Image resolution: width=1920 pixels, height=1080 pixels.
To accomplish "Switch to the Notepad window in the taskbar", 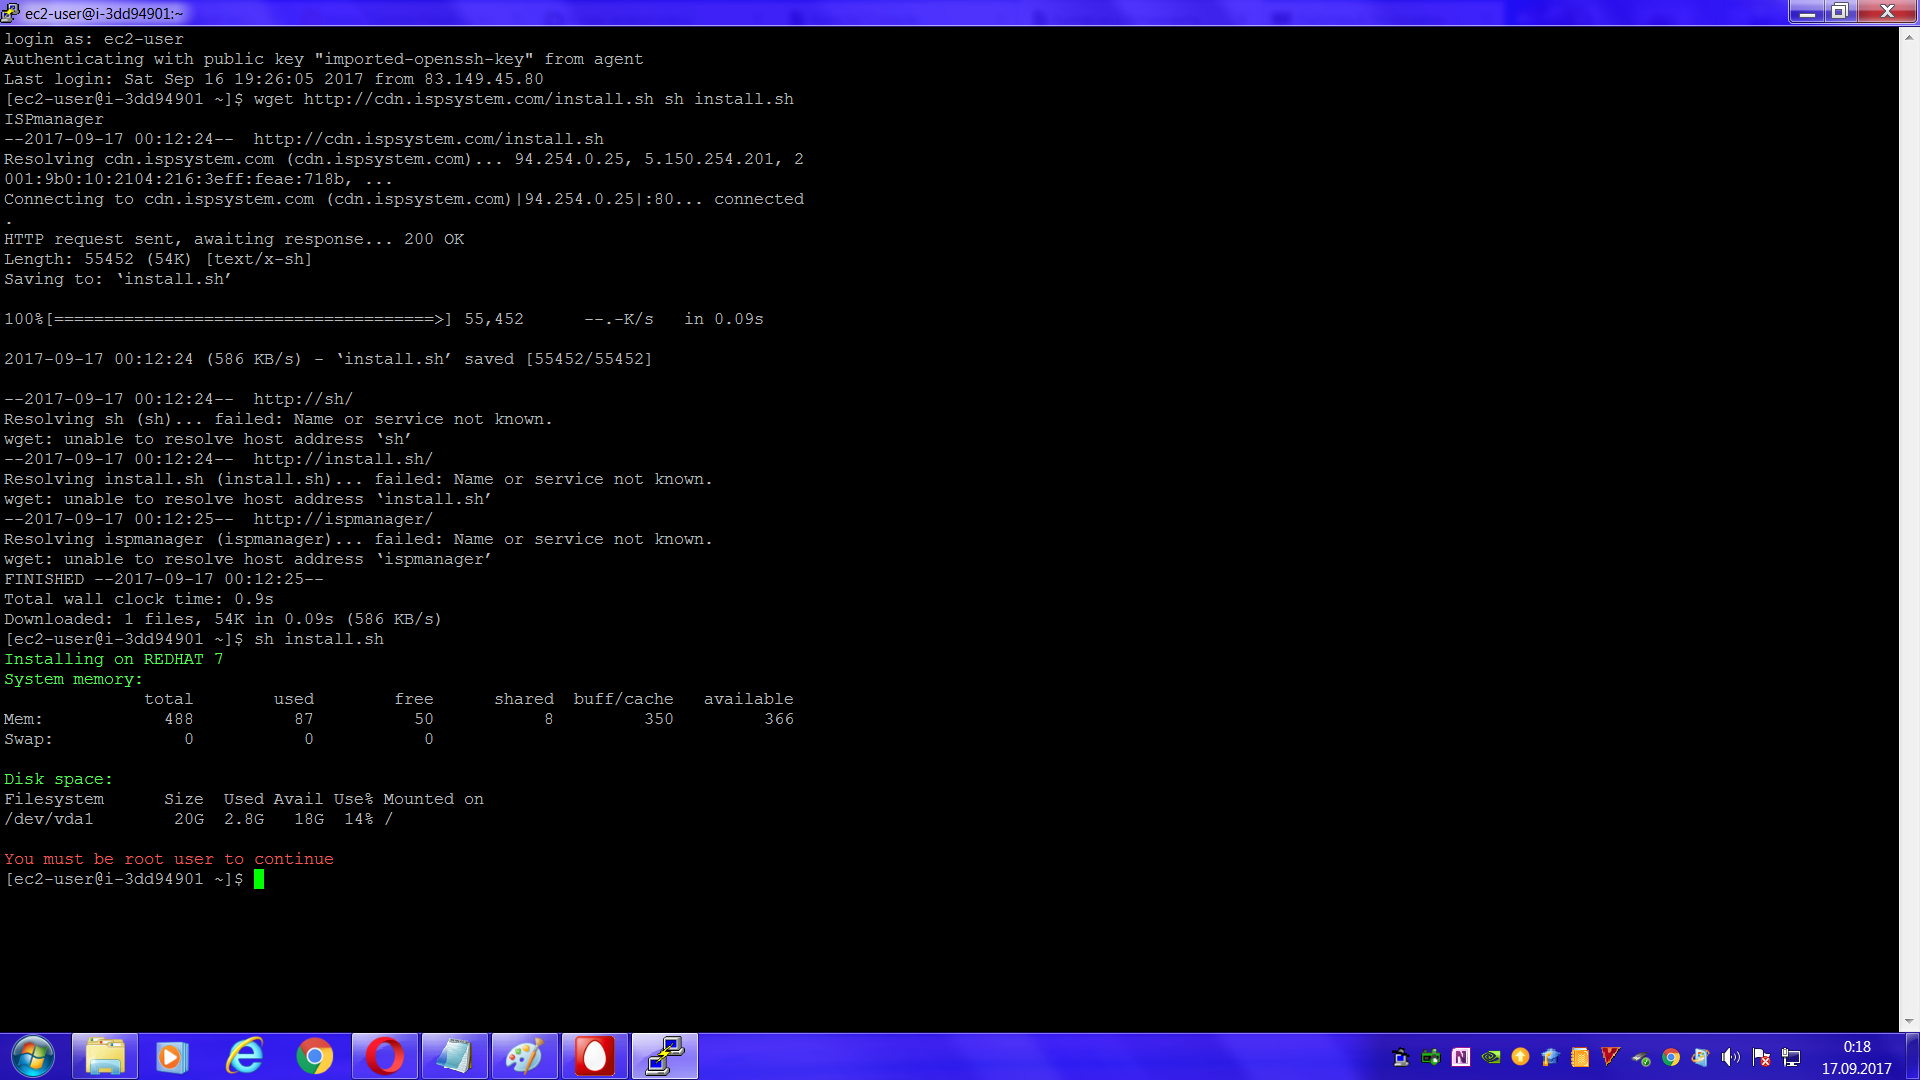I will (x=455, y=1057).
